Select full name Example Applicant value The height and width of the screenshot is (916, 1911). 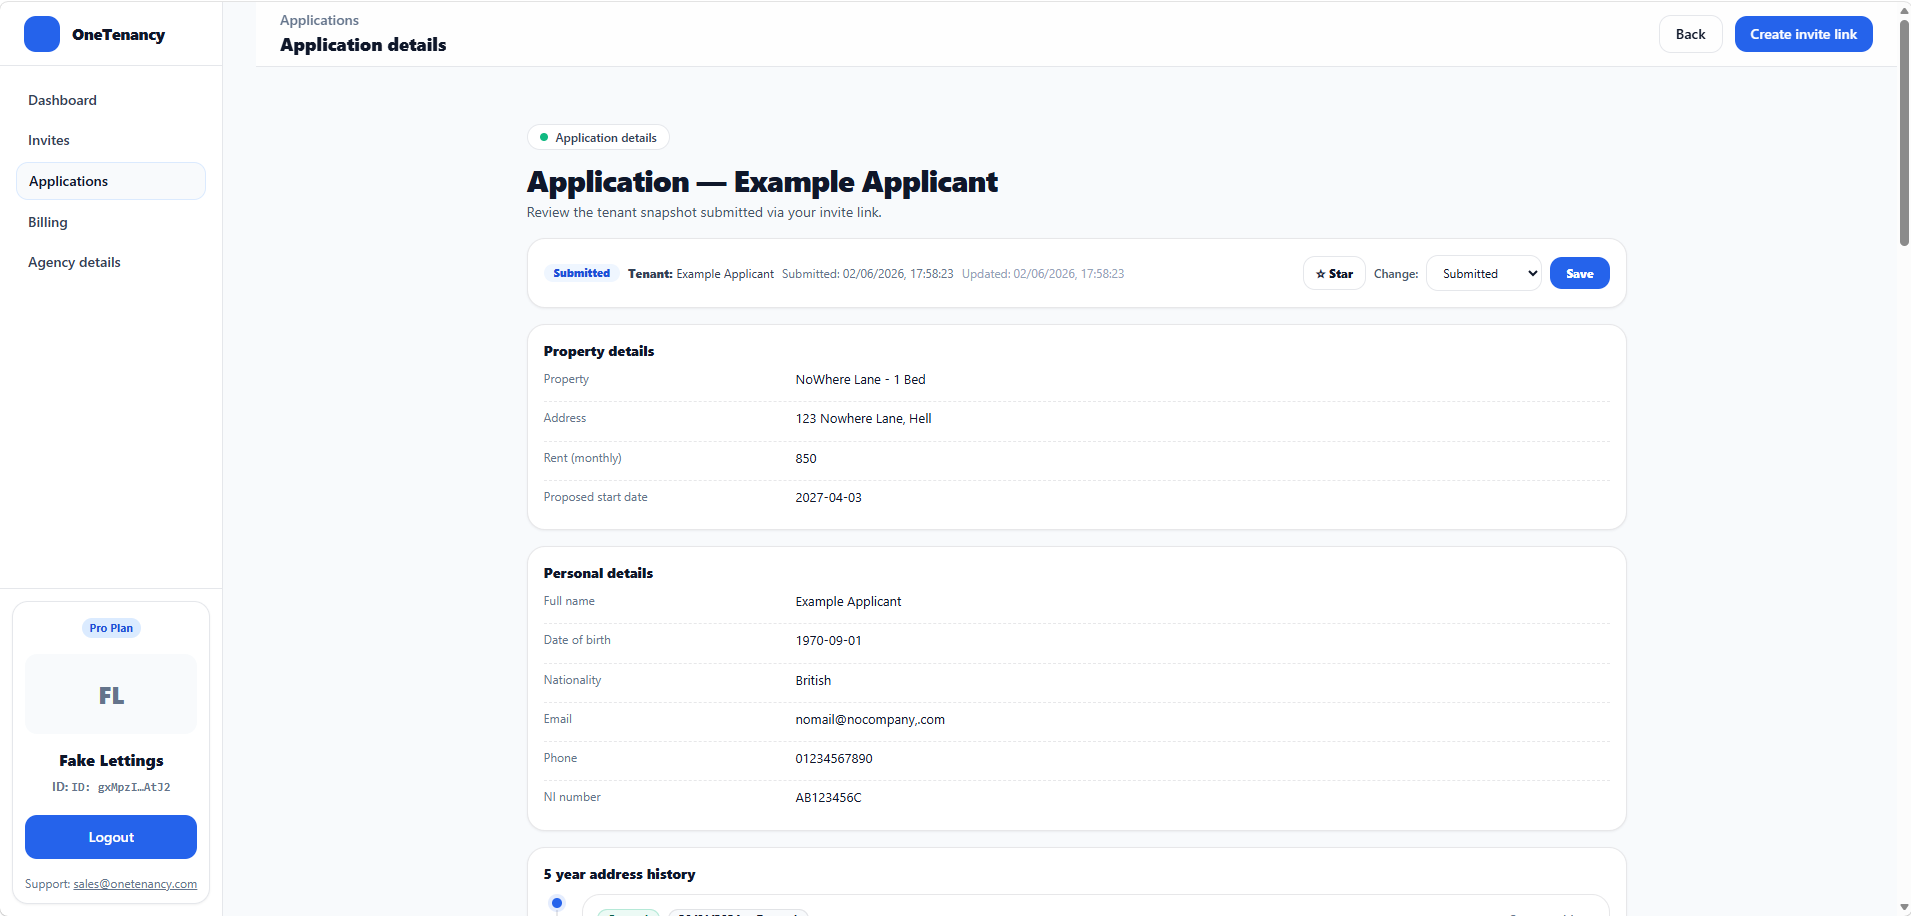tap(848, 602)
